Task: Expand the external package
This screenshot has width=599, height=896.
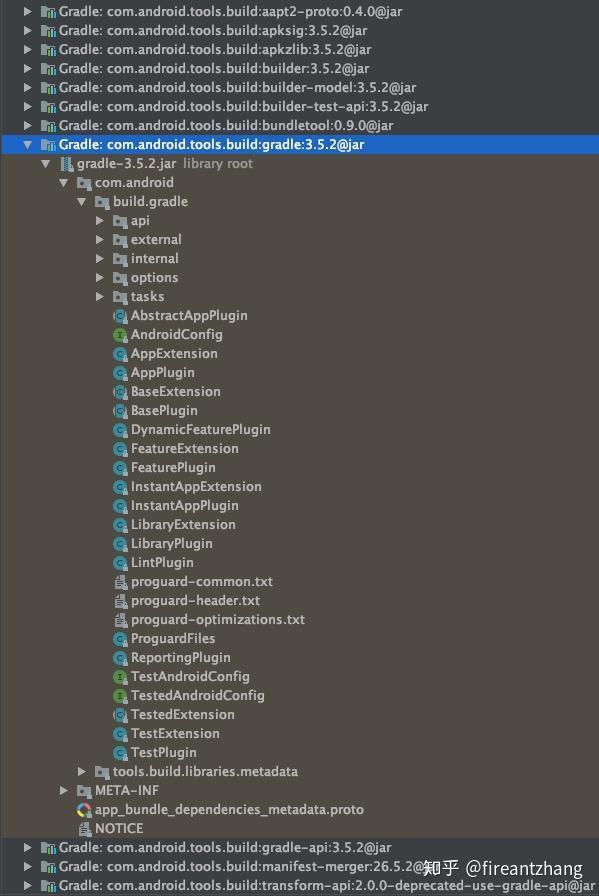Action: (x=100, y=240)
